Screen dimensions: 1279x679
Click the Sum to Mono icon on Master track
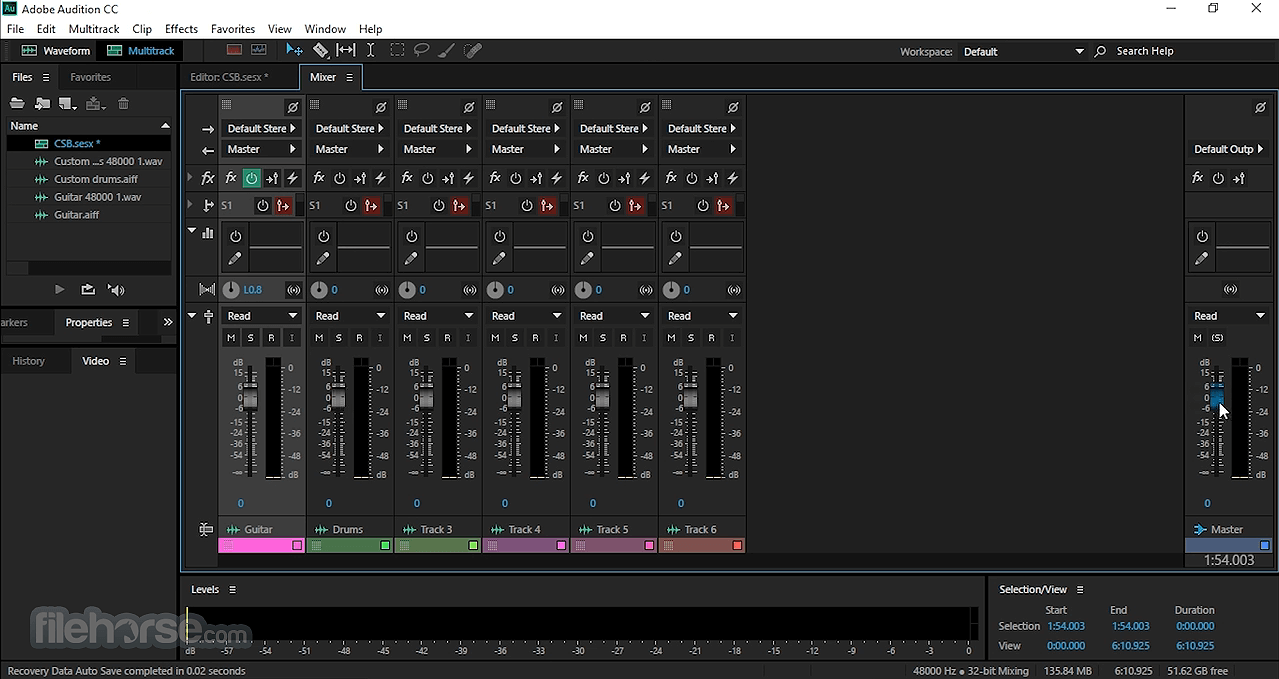[1231, 290]
